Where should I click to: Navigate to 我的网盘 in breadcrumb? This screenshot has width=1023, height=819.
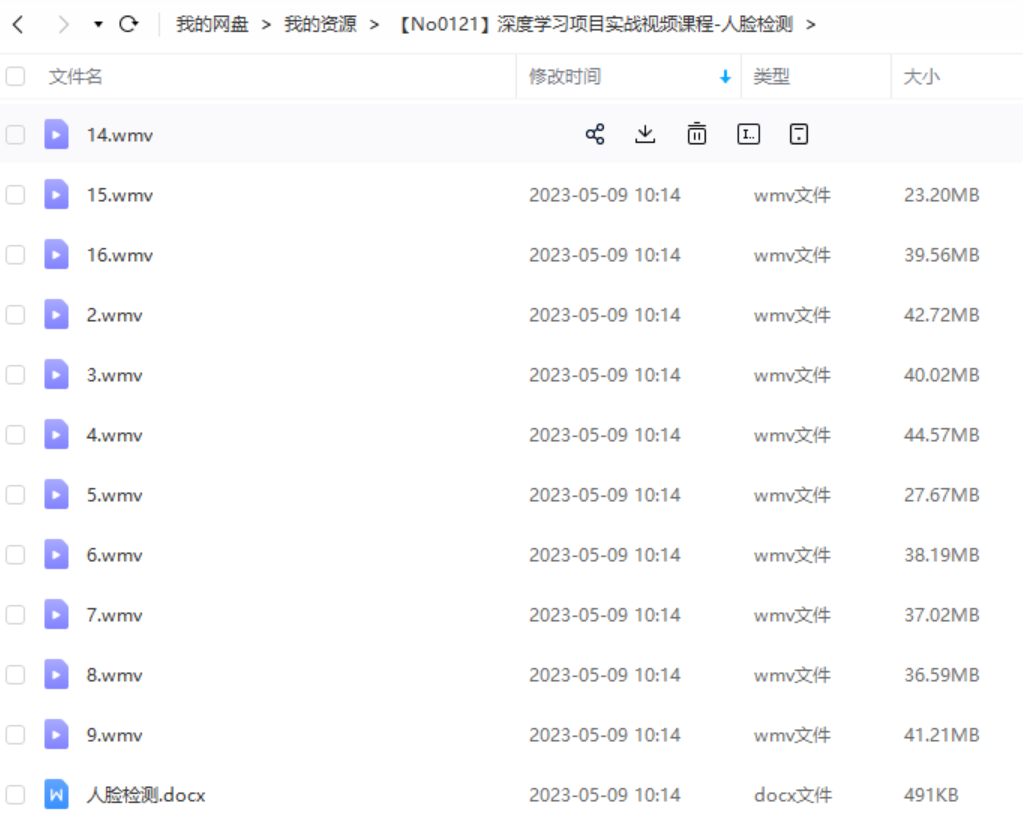click(212, 24)
